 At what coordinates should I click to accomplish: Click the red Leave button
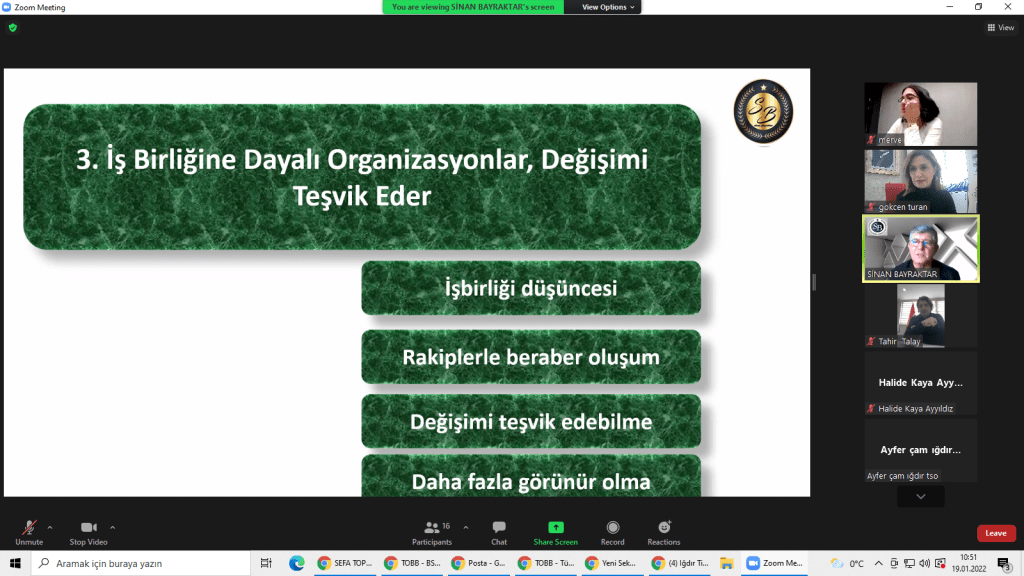(x=995, y=533)
